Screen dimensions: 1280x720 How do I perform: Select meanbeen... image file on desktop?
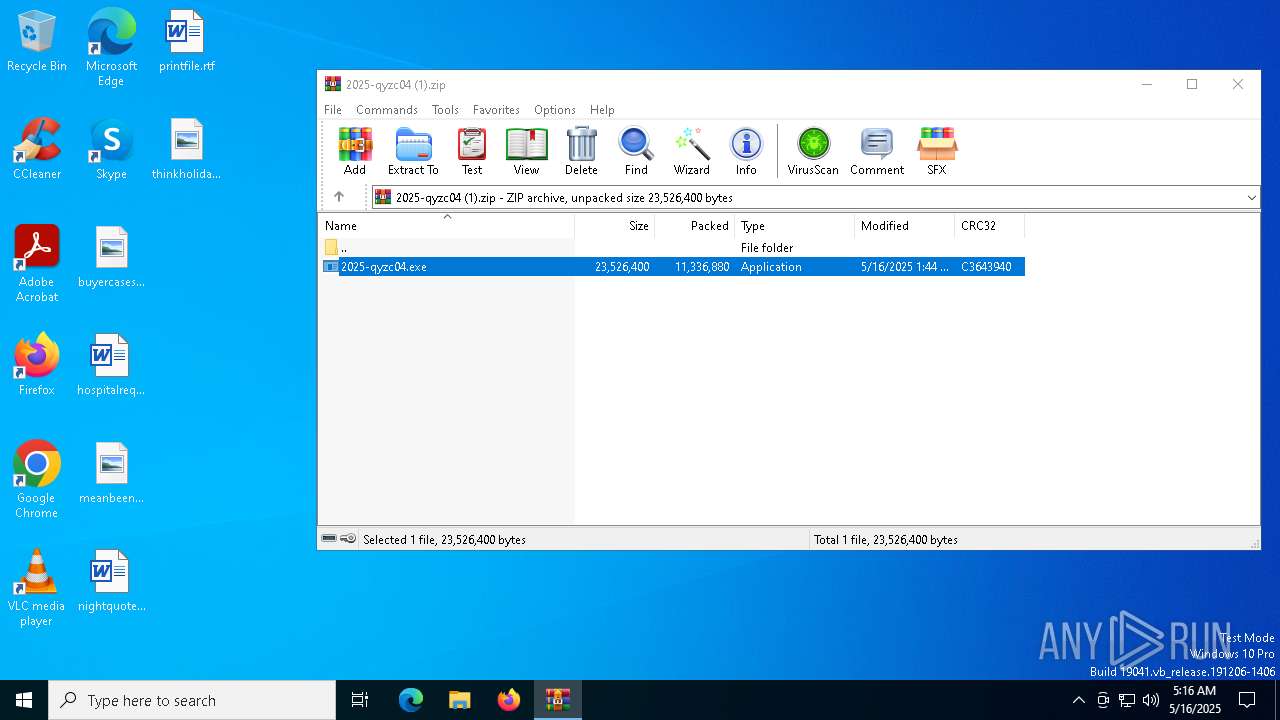coord(111,473)
